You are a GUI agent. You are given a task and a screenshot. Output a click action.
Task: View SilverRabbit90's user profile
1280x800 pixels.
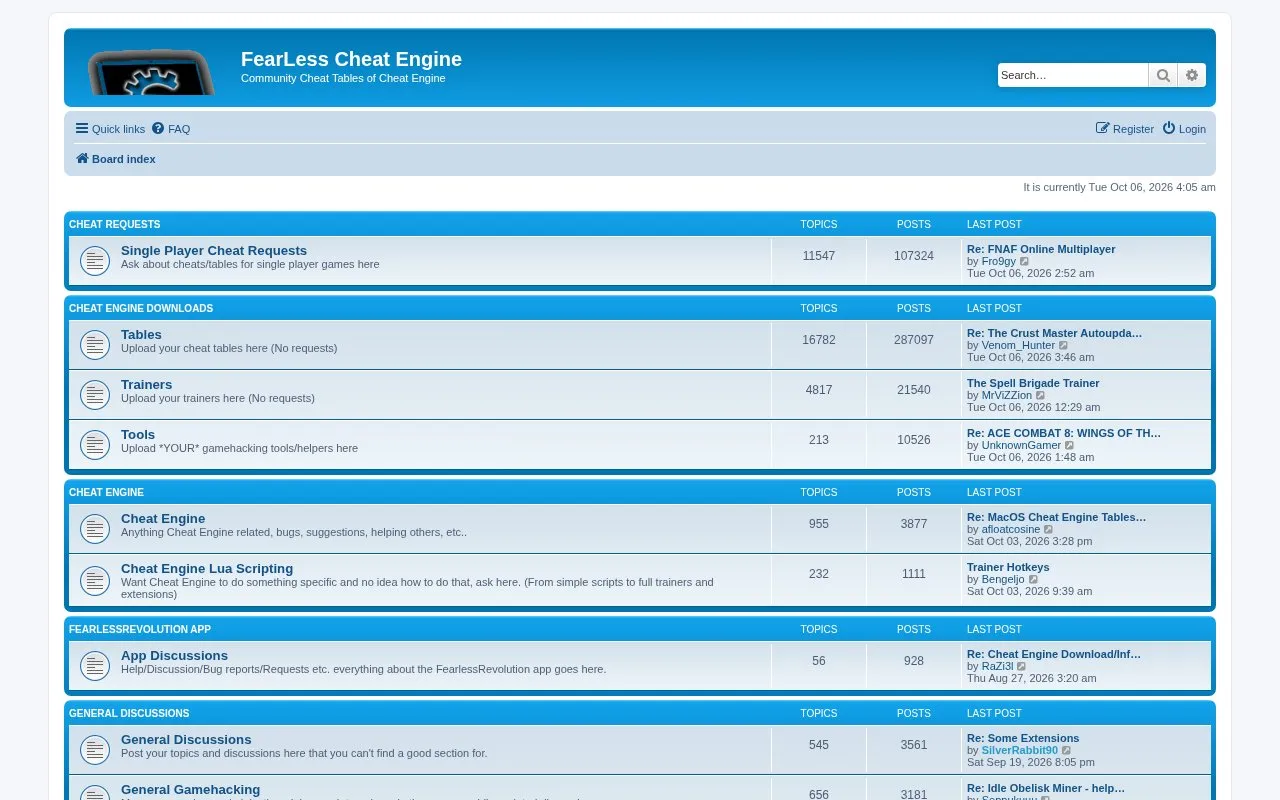click(1019, 750)
